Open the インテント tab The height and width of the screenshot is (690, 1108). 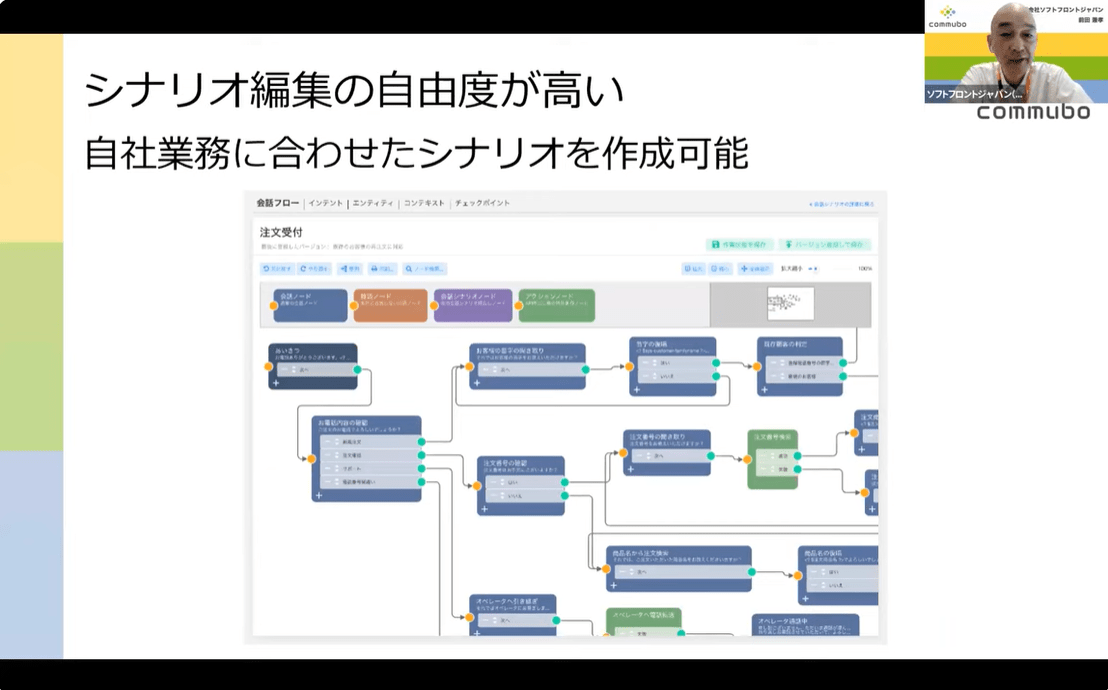point(326,203)
